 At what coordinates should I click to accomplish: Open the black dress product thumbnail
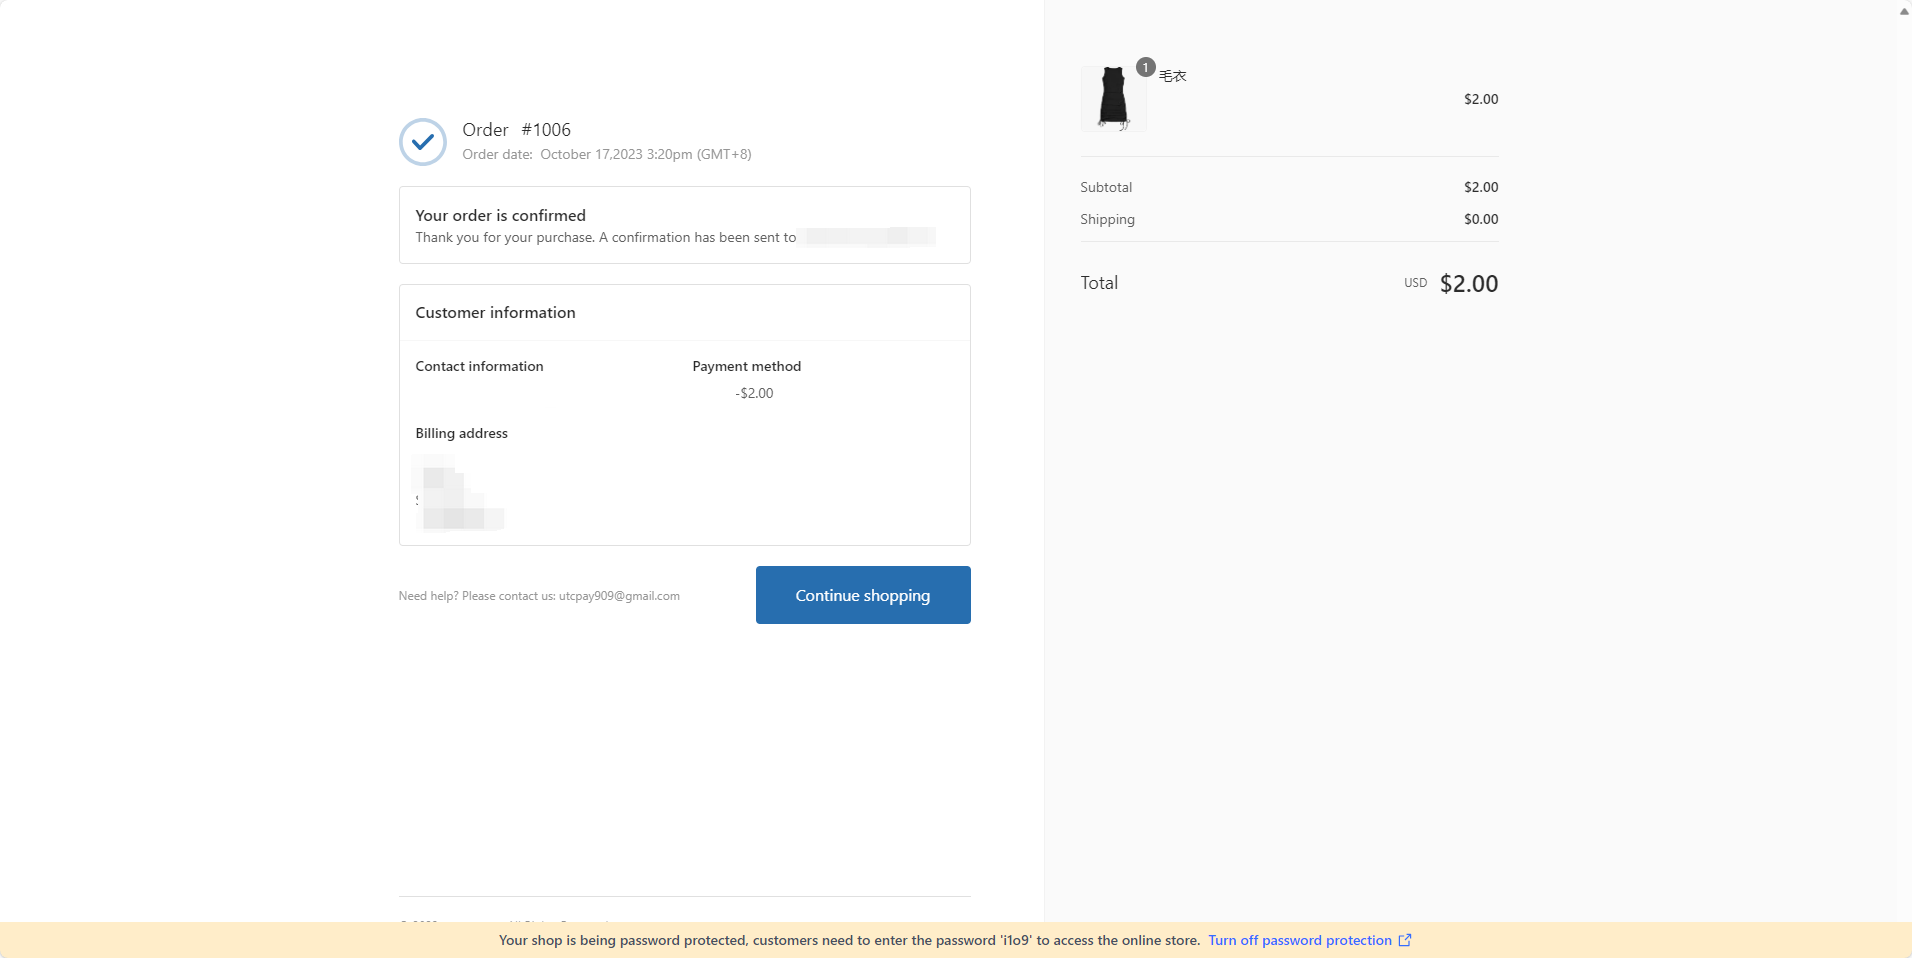[x=1113, y=98]
